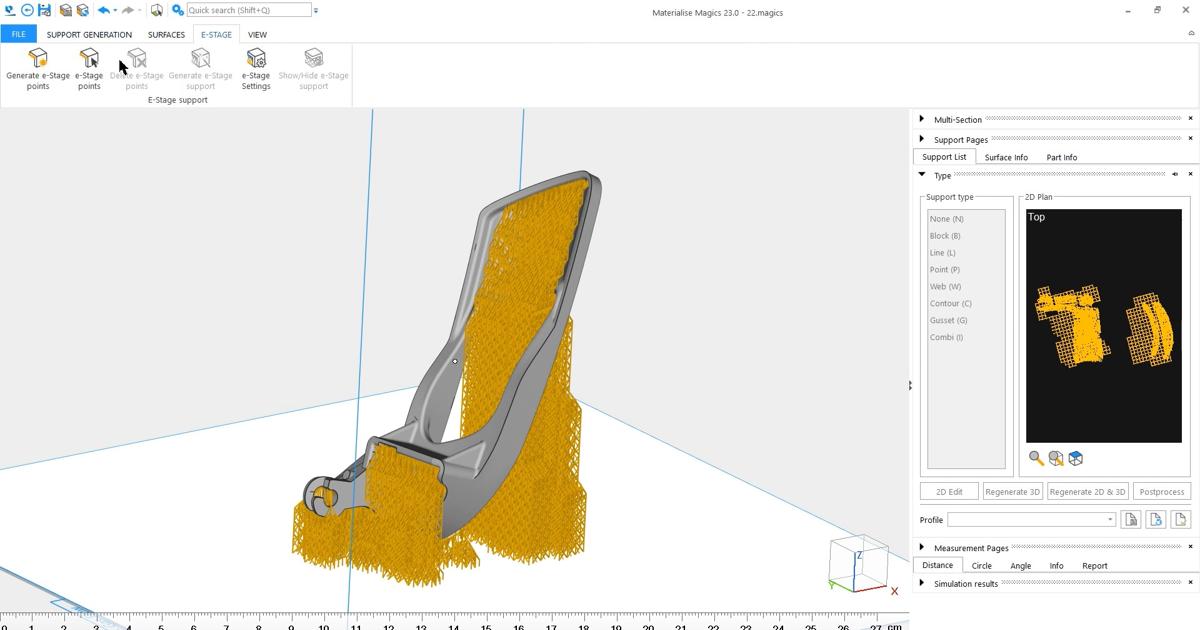1200x630 pixels.
Task: Select the Generate e-Stage points tool
Action: click(38, 68)
